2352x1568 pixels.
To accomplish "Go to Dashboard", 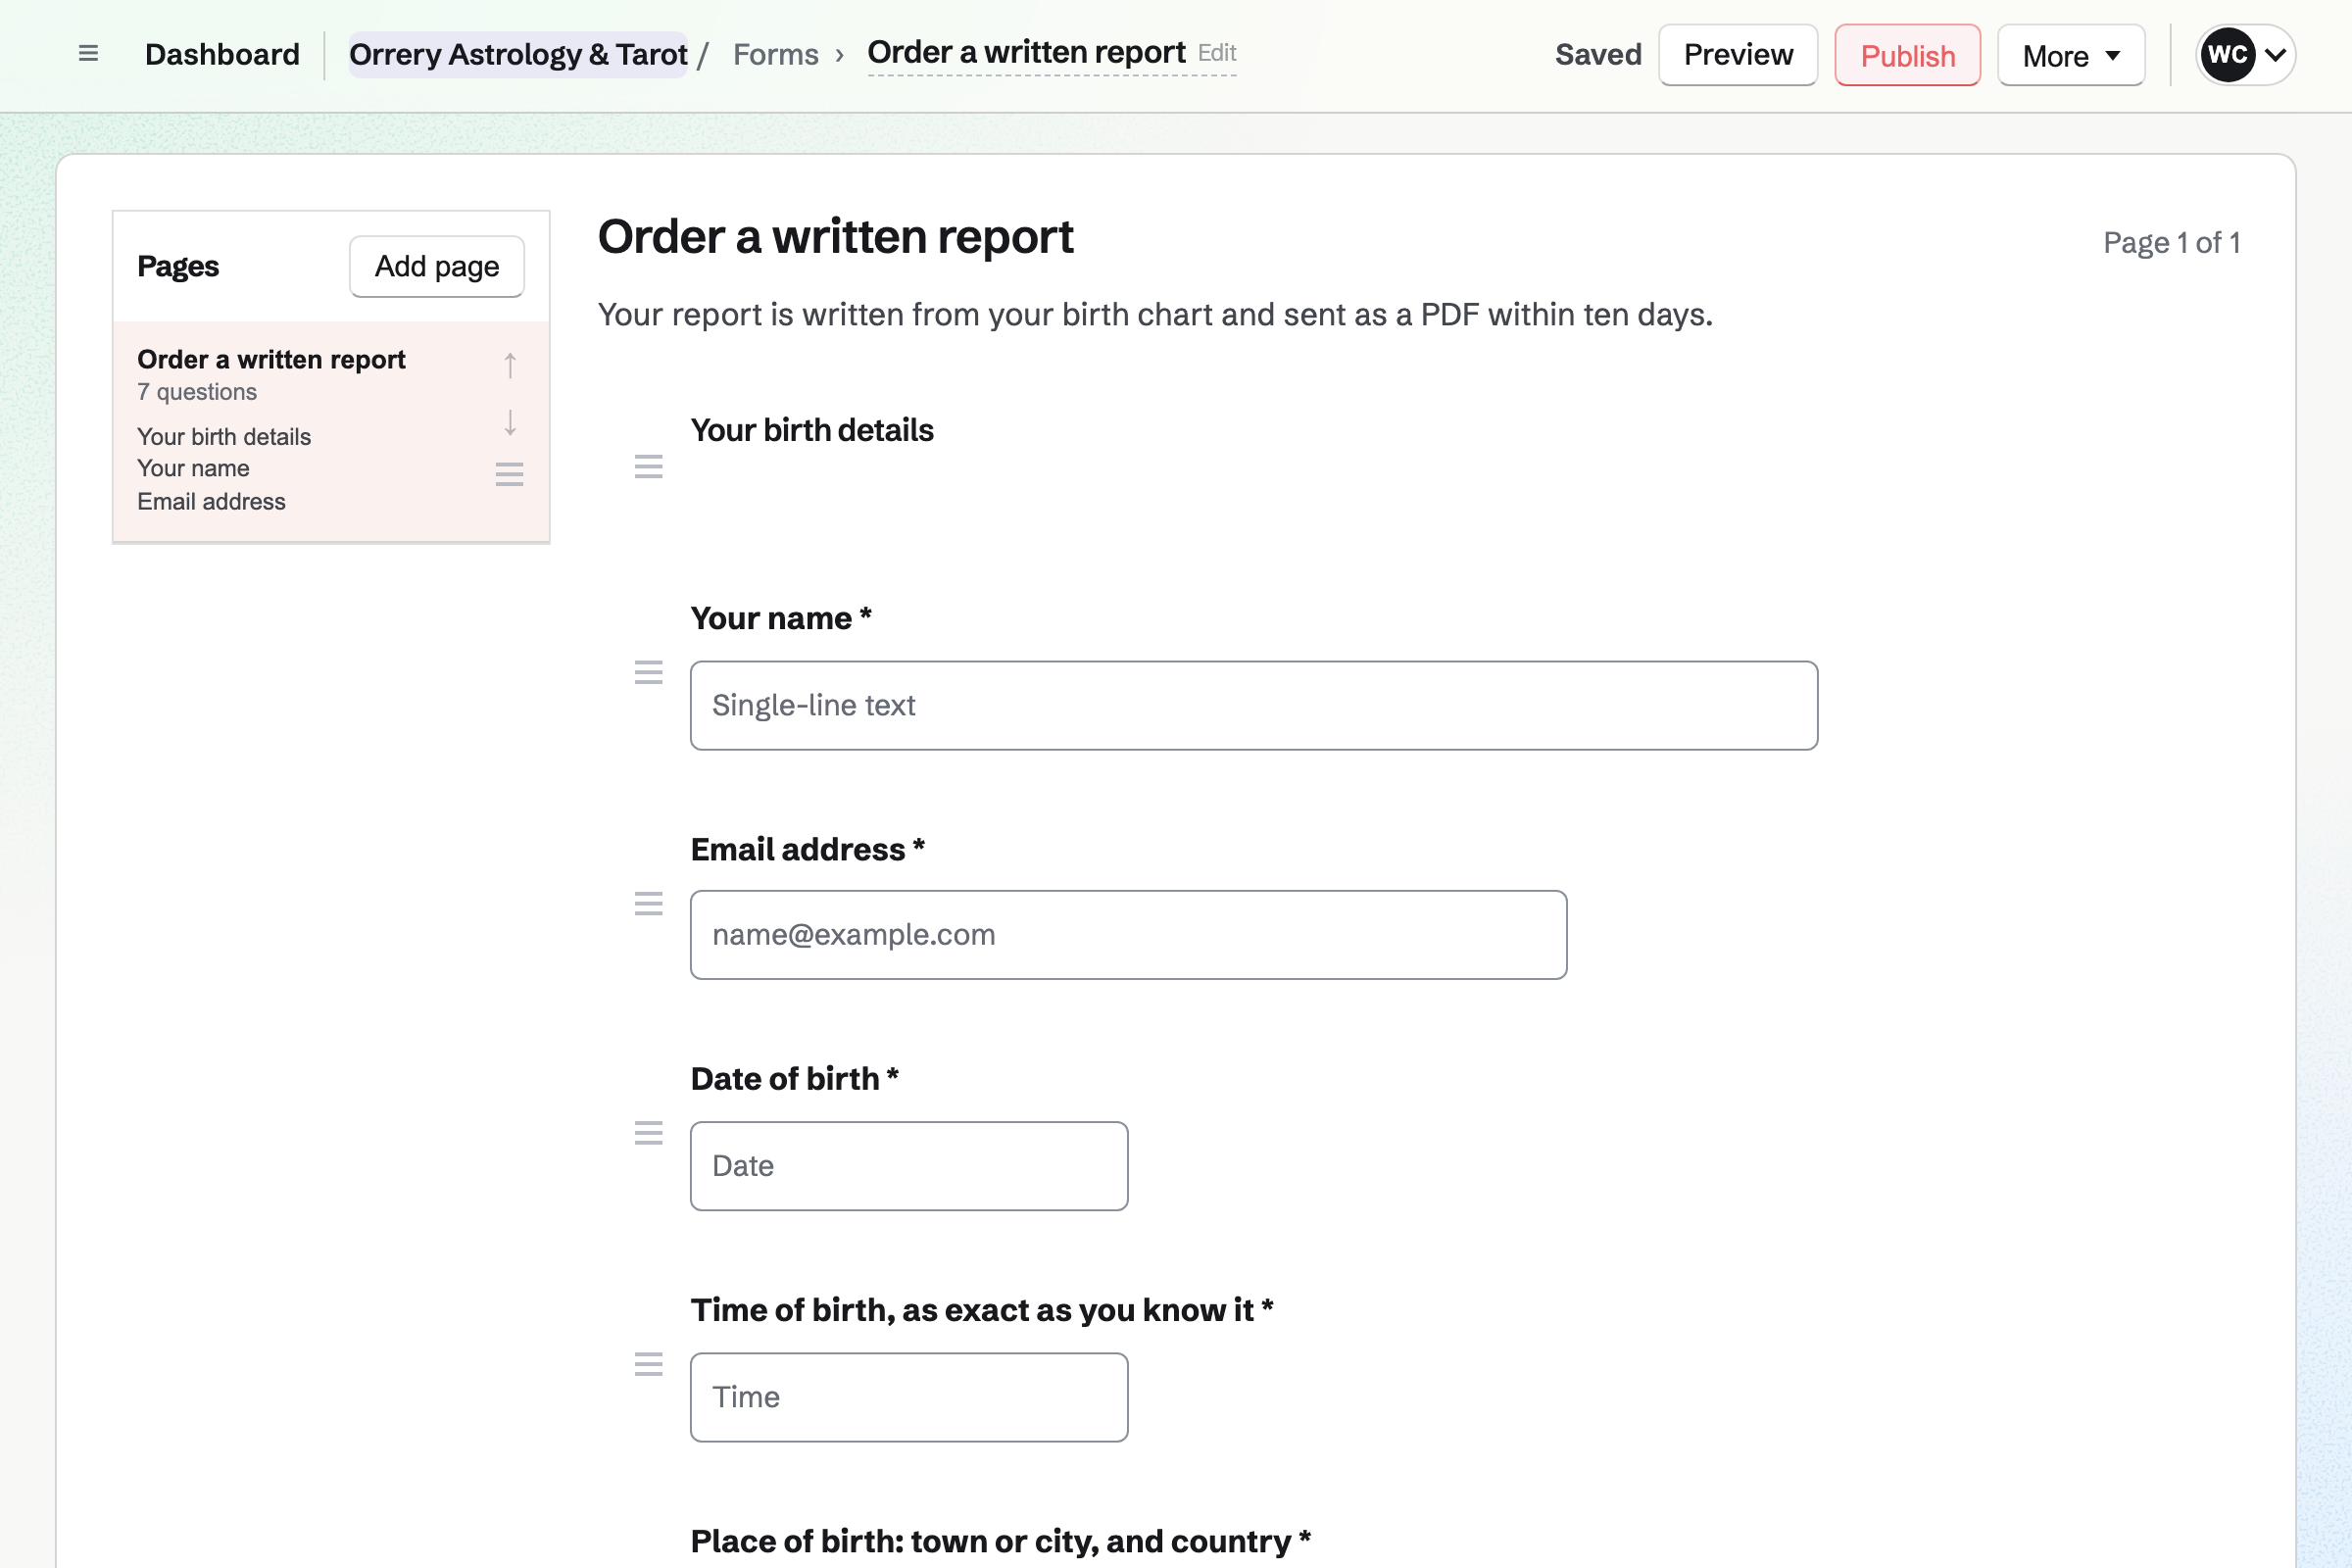I will pos(222,54).
